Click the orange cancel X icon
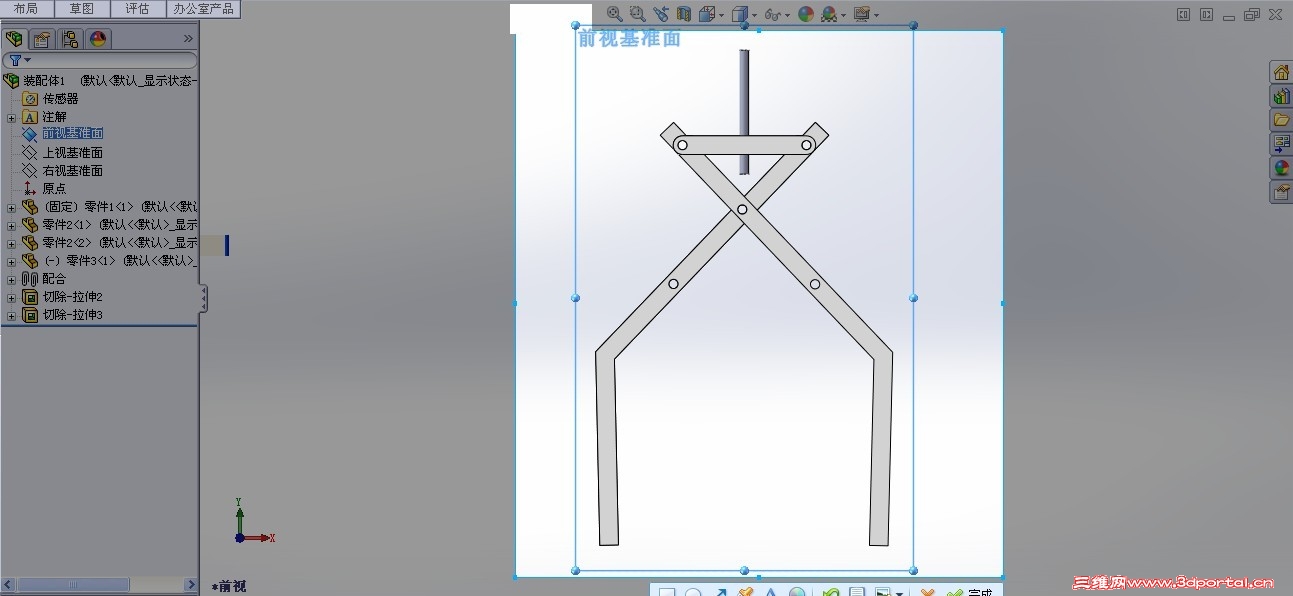The image size is (1293, 596). click(928, 592)
